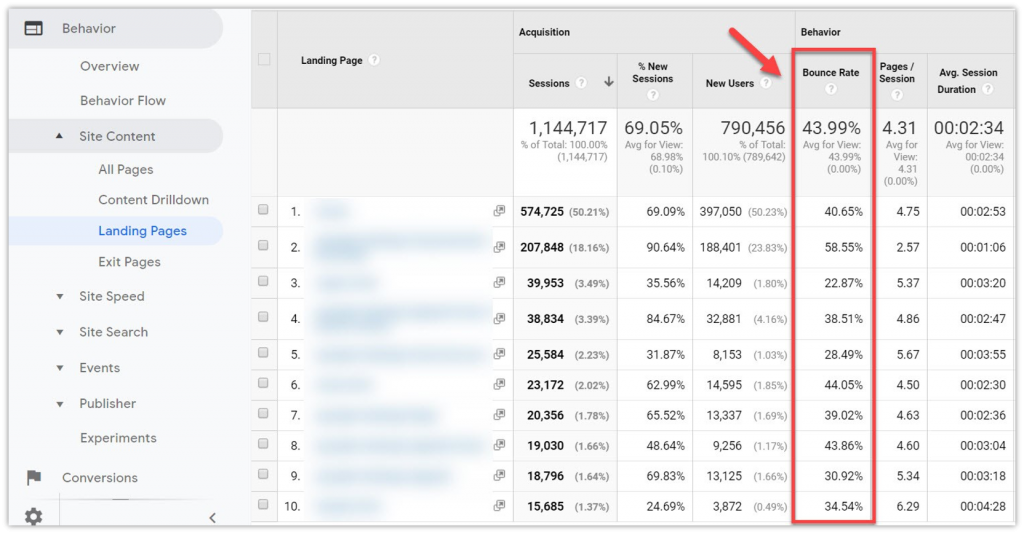1024x534 pixels.
Task: Open the Experiments report
Action: coord(118,438)
